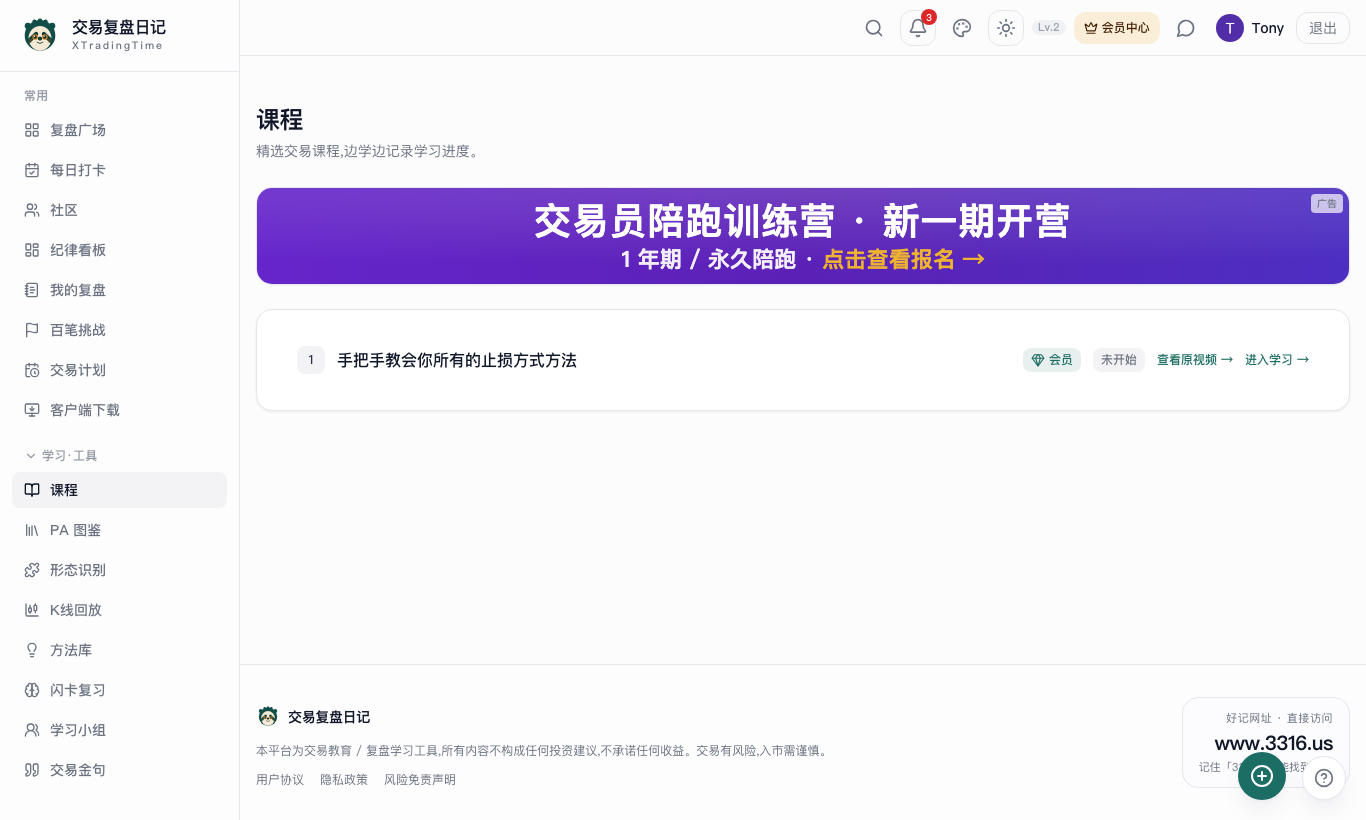Viewport: 1366px width, 820px height.
Task: Click the green plus floating button
Action: pyautogui.click(x=1262, y=776)
